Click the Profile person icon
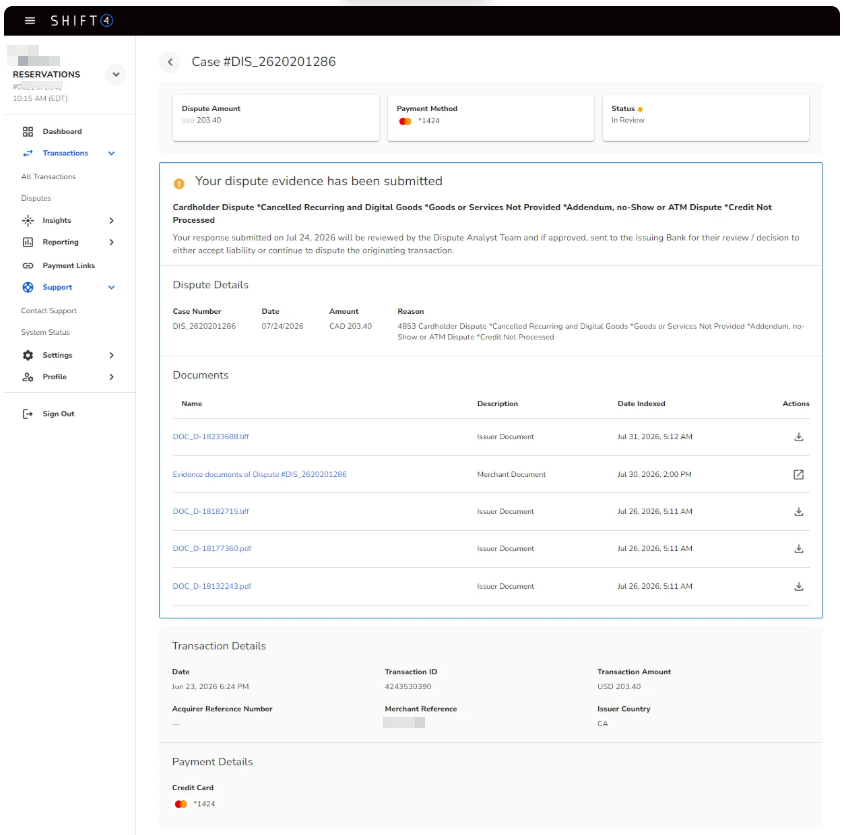The image size is (844, 835). 28,377
